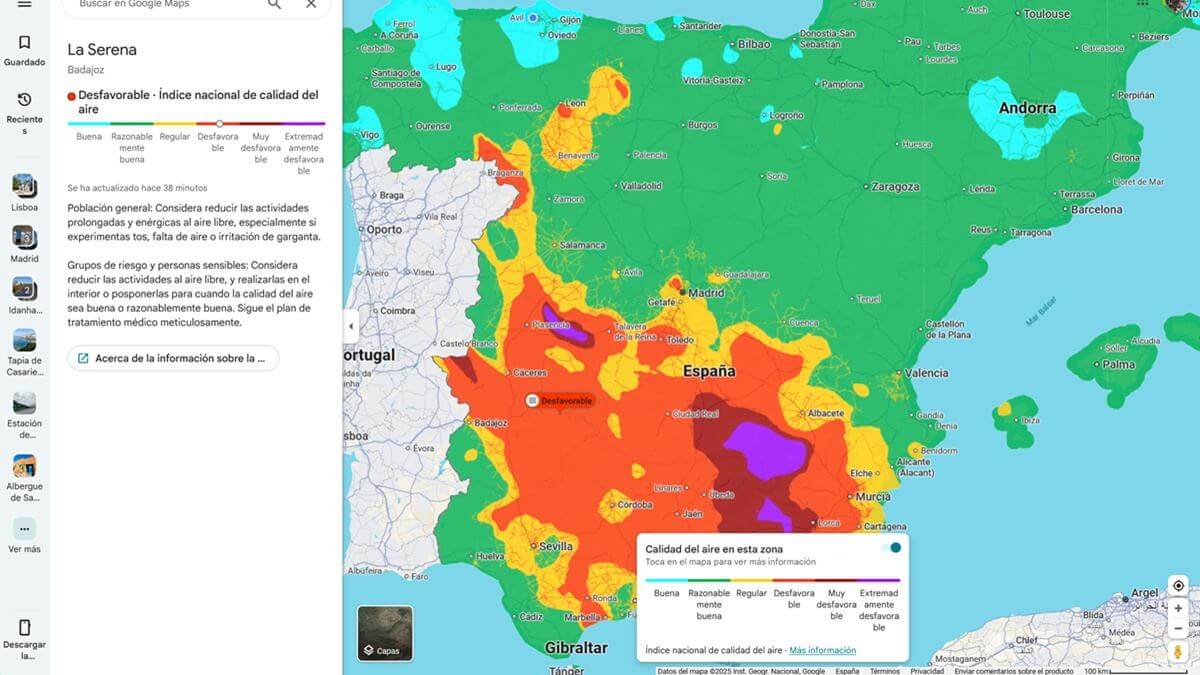
Task: Click 'Regular' label in side panel scale
Action: coord(175,136)
